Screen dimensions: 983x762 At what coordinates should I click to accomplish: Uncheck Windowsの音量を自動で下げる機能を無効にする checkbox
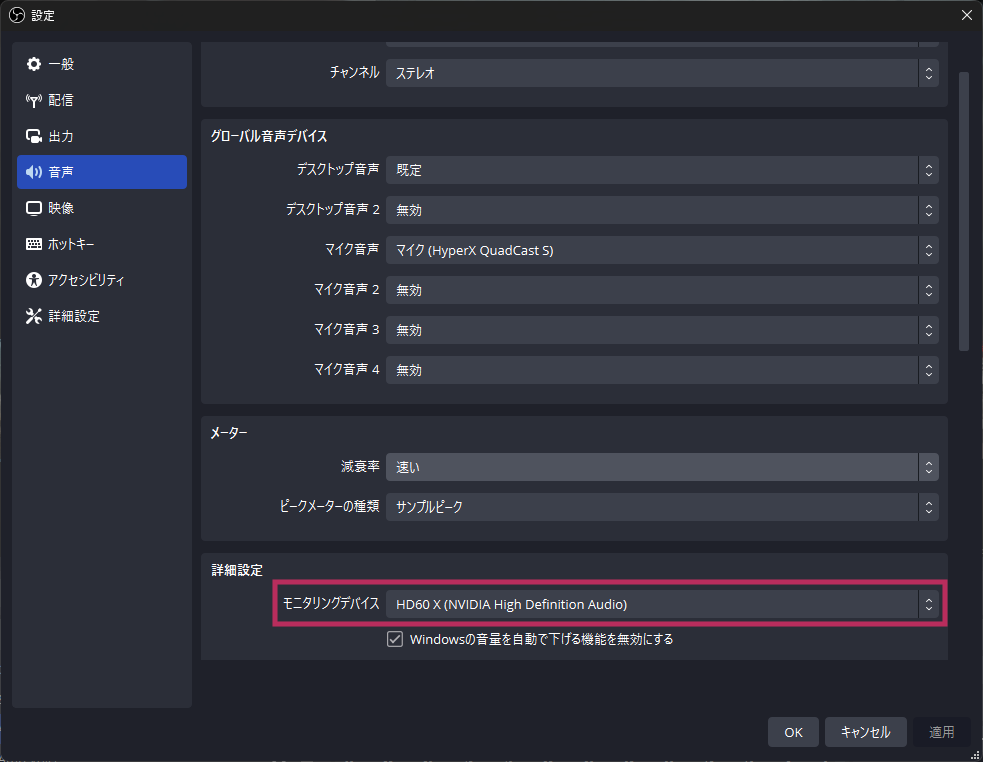coord(395,639)
